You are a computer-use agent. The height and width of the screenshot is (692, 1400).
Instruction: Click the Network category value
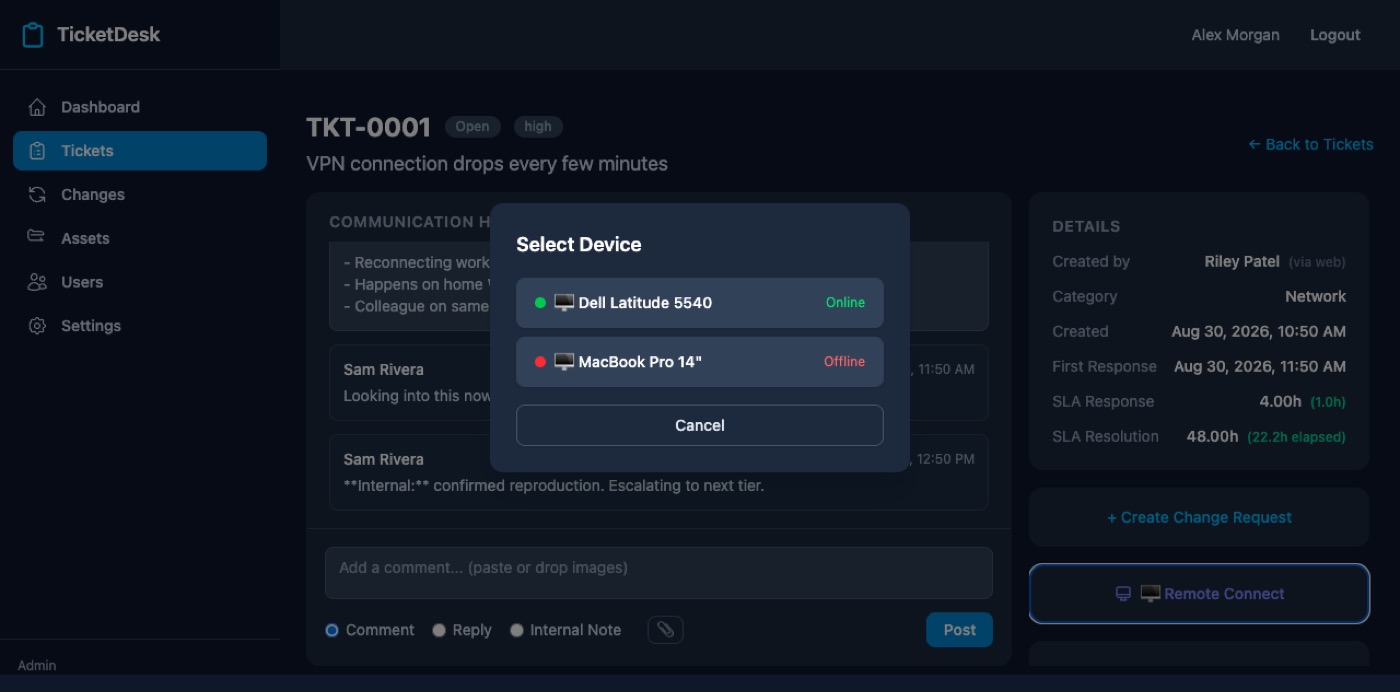tap(1315, 297)
